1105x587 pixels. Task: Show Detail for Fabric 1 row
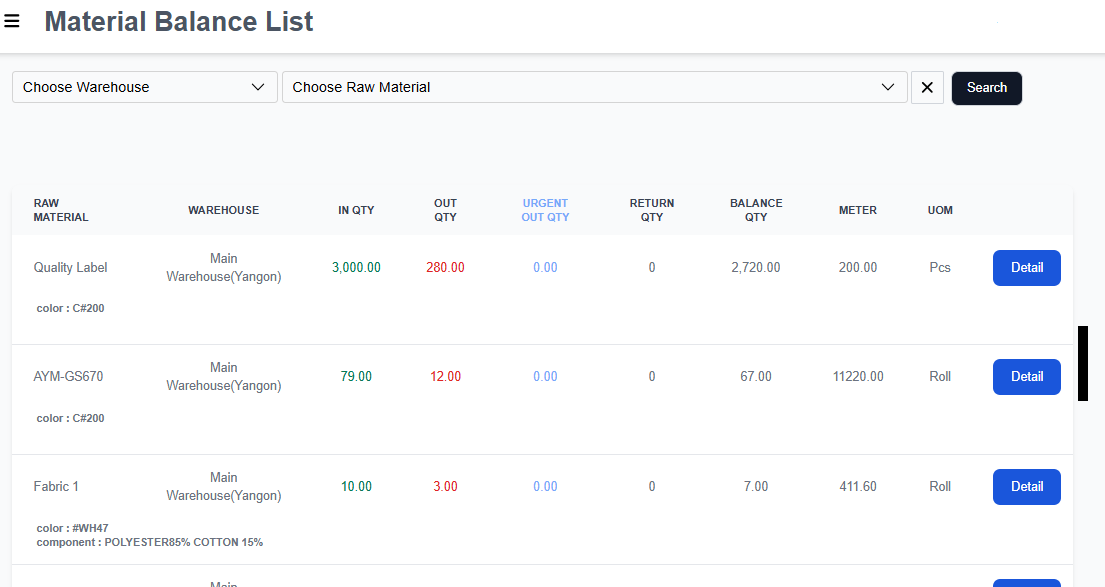[x=1026, y=487]
